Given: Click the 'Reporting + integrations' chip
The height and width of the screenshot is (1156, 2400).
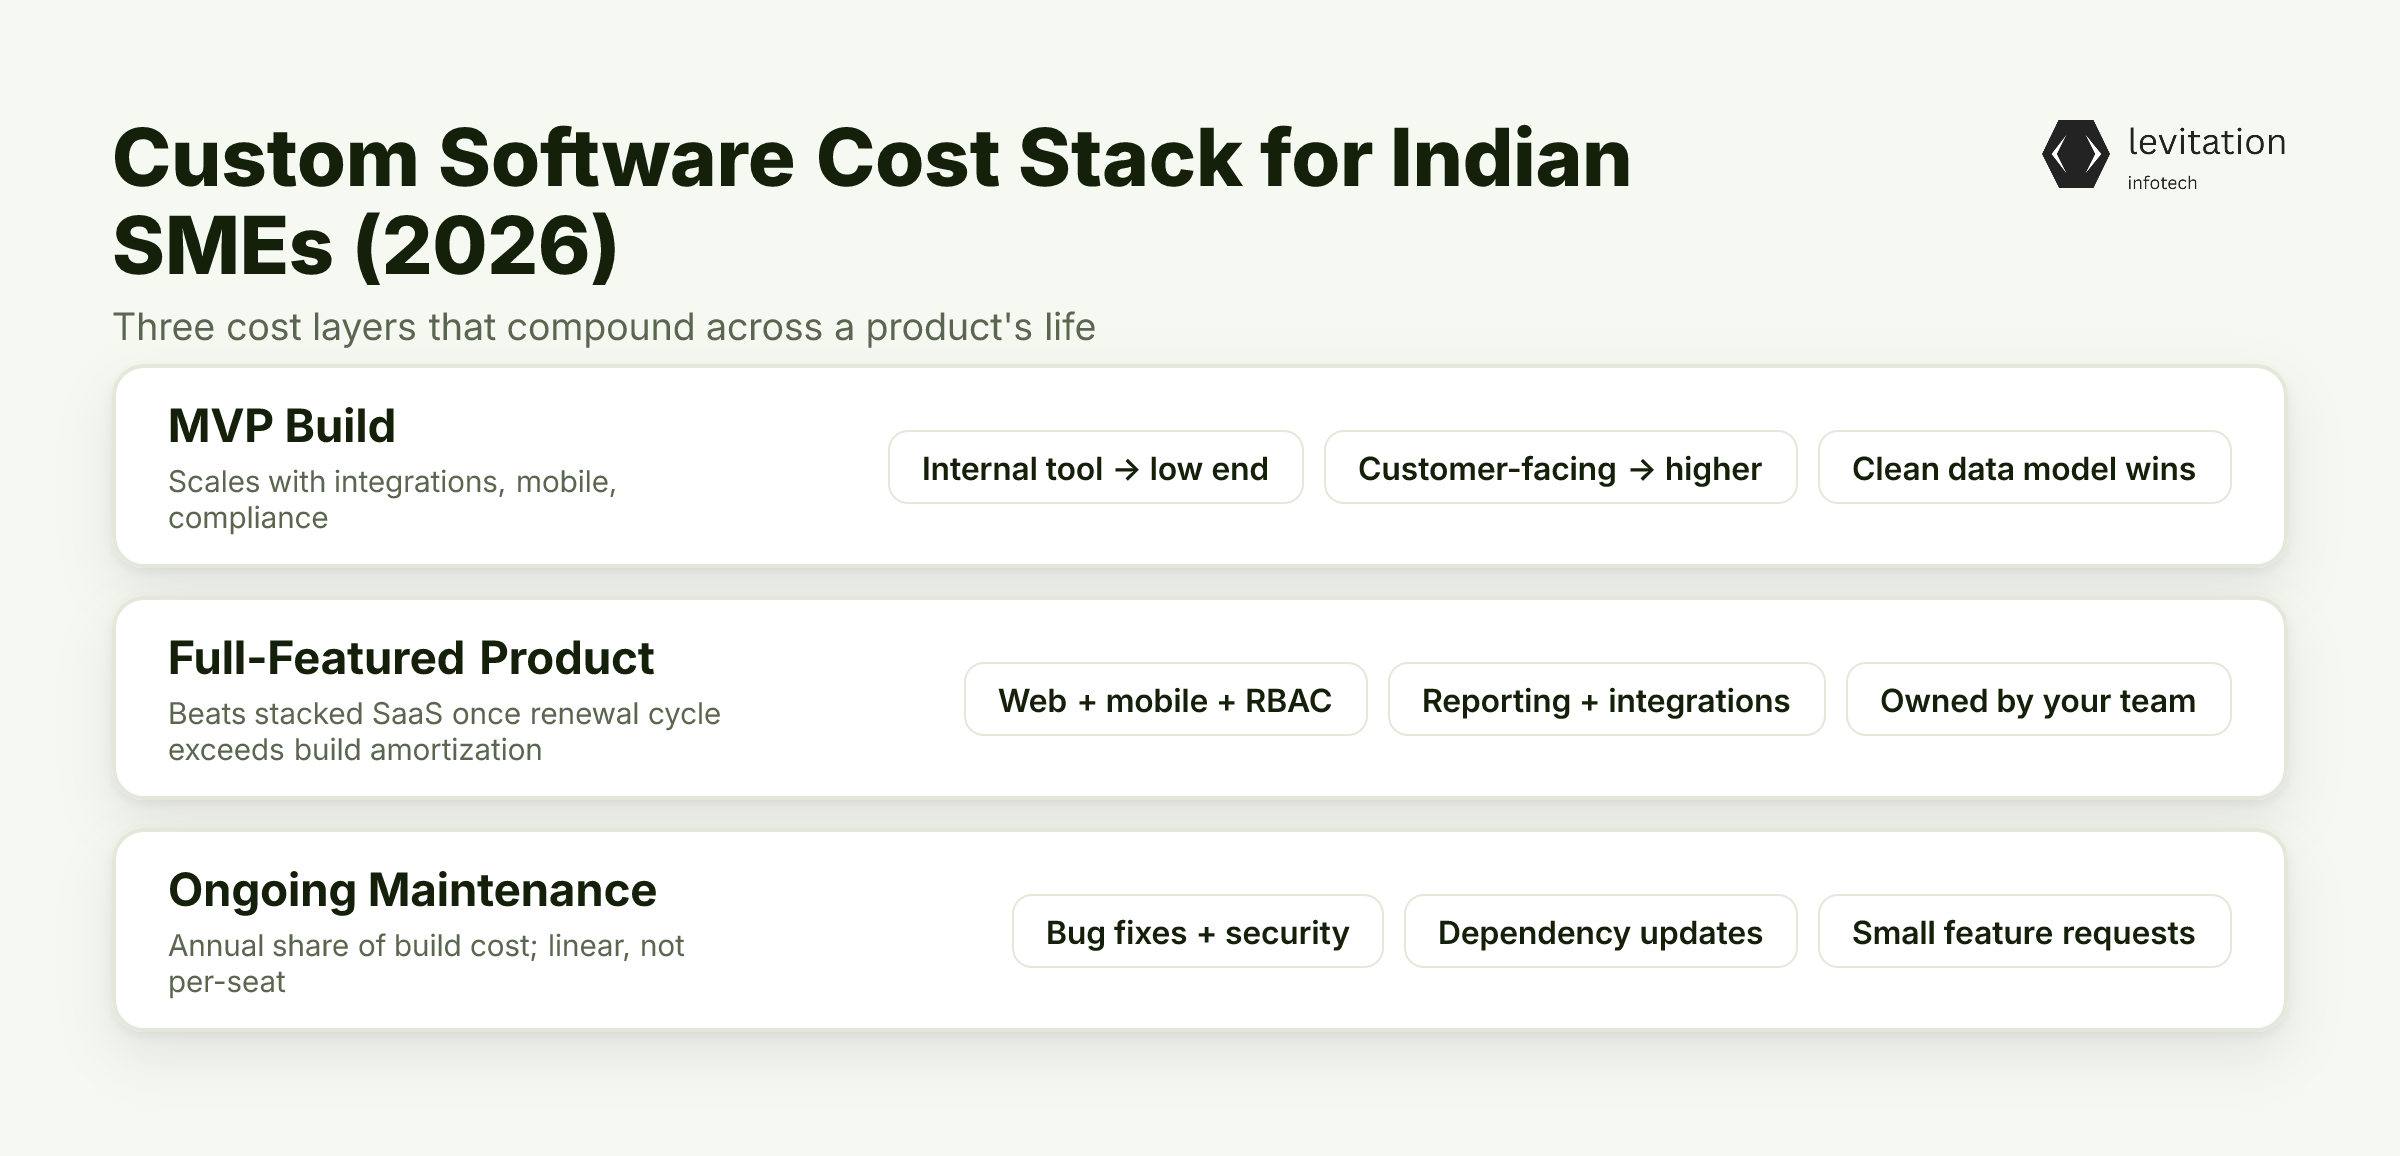Looking at the screenshot, I should [1606, 700].
